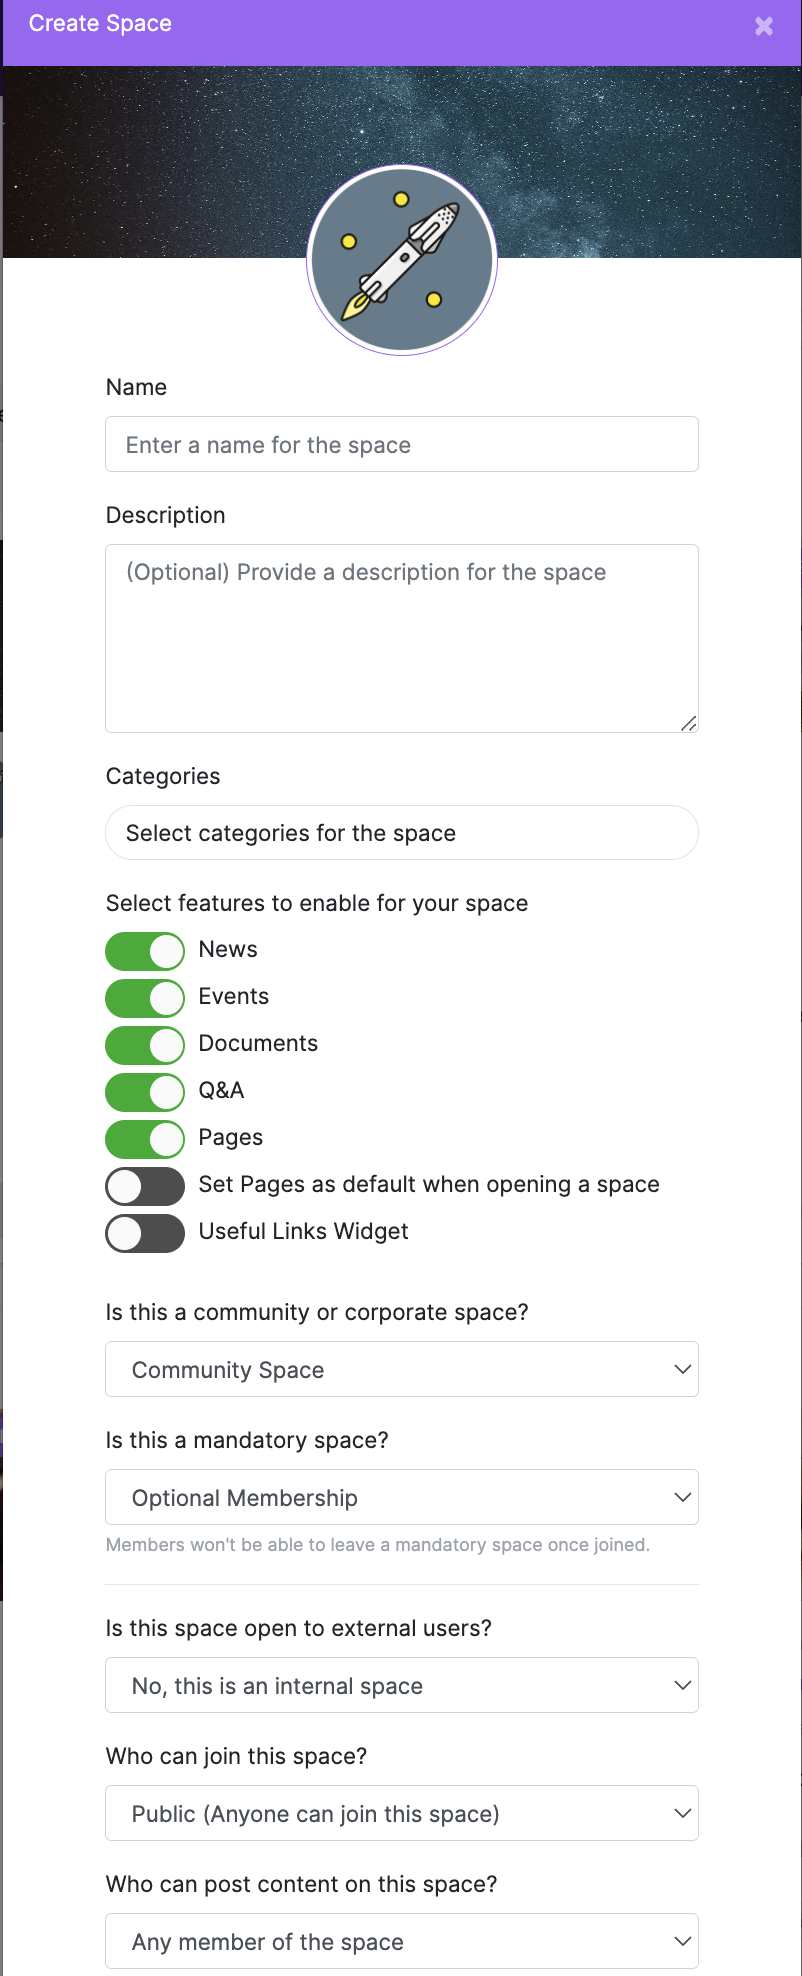The width and height of the screenshot is (802, 1976).
Task: Open the 'Who can join this space?' dropdown
Action: pyautogui.click(x=401, y=1812)
